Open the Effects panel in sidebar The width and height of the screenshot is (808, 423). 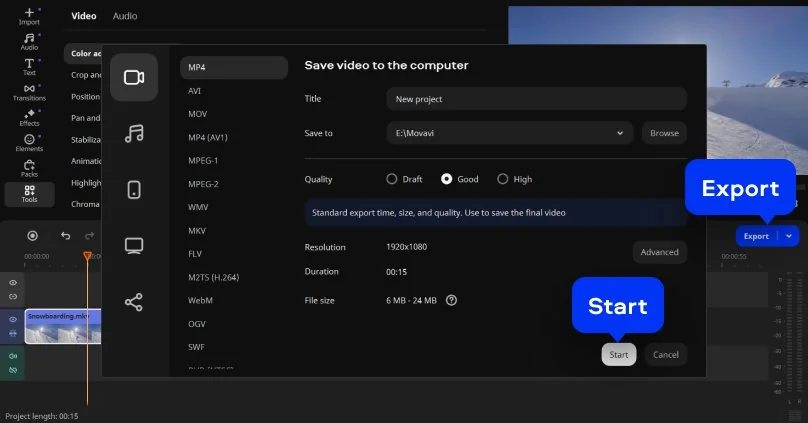[29, 117]
